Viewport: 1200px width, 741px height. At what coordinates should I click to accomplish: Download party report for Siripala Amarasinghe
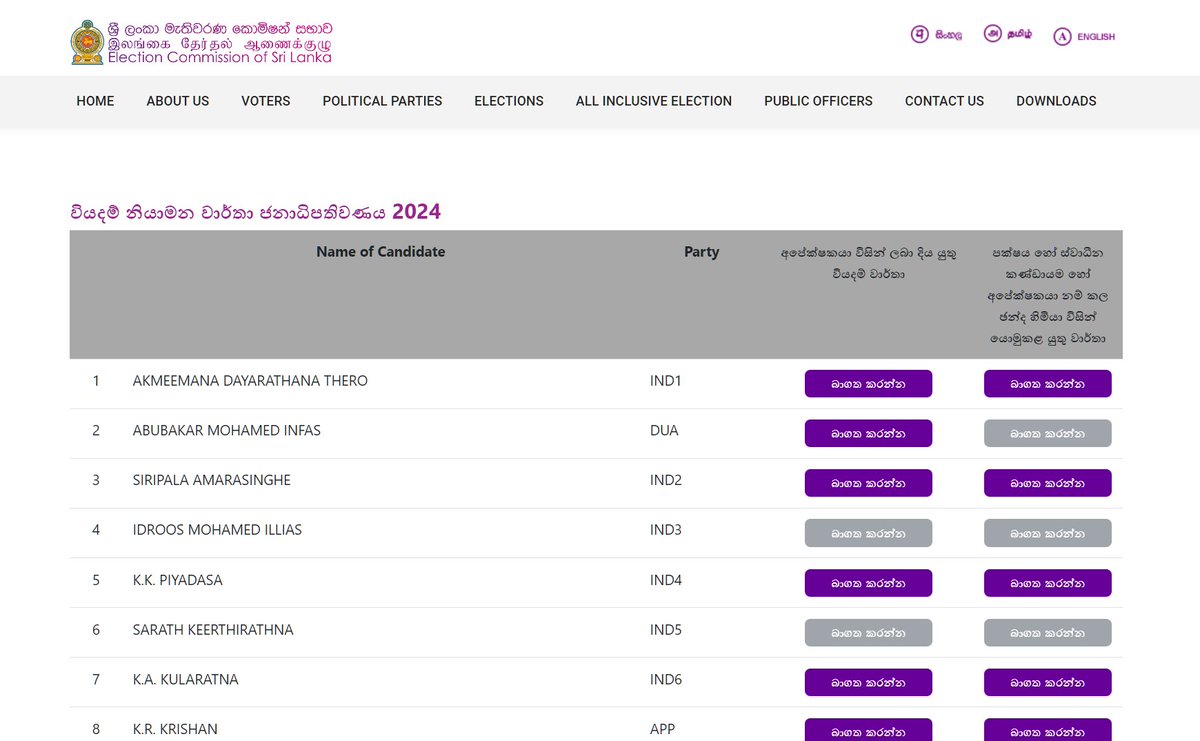[x=1047, y=483]
